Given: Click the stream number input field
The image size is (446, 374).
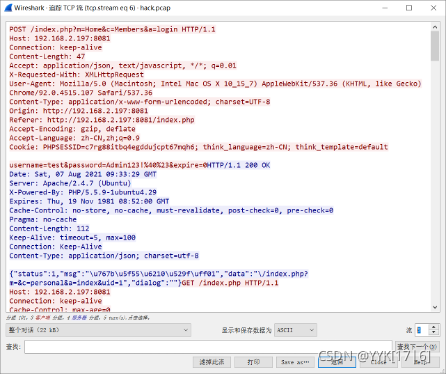Looking at the screenshot, I should 422,330.
